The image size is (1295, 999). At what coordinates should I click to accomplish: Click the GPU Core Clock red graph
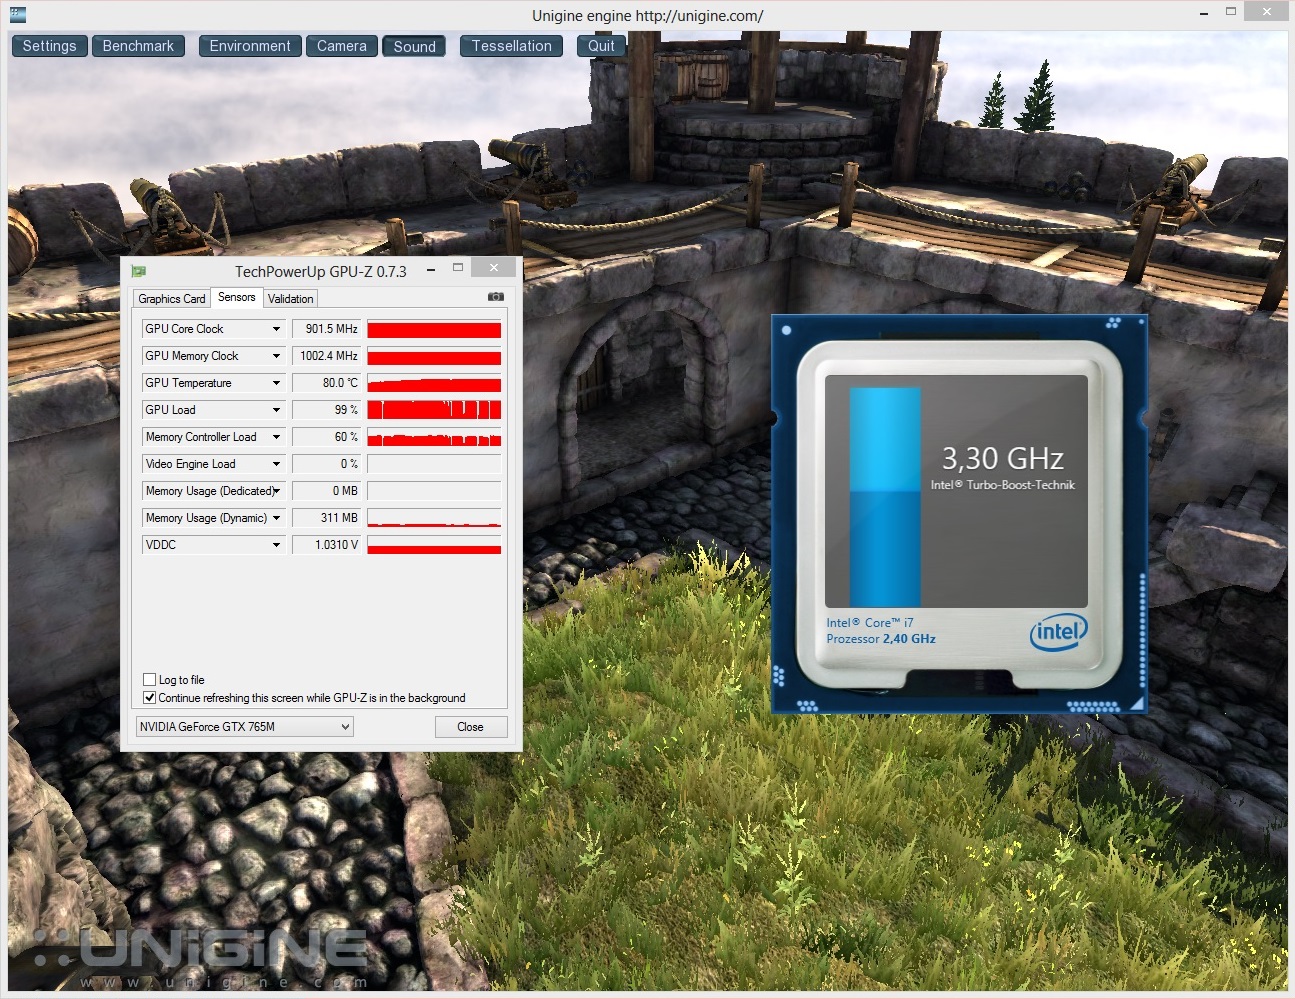click(x=434, y=329)
